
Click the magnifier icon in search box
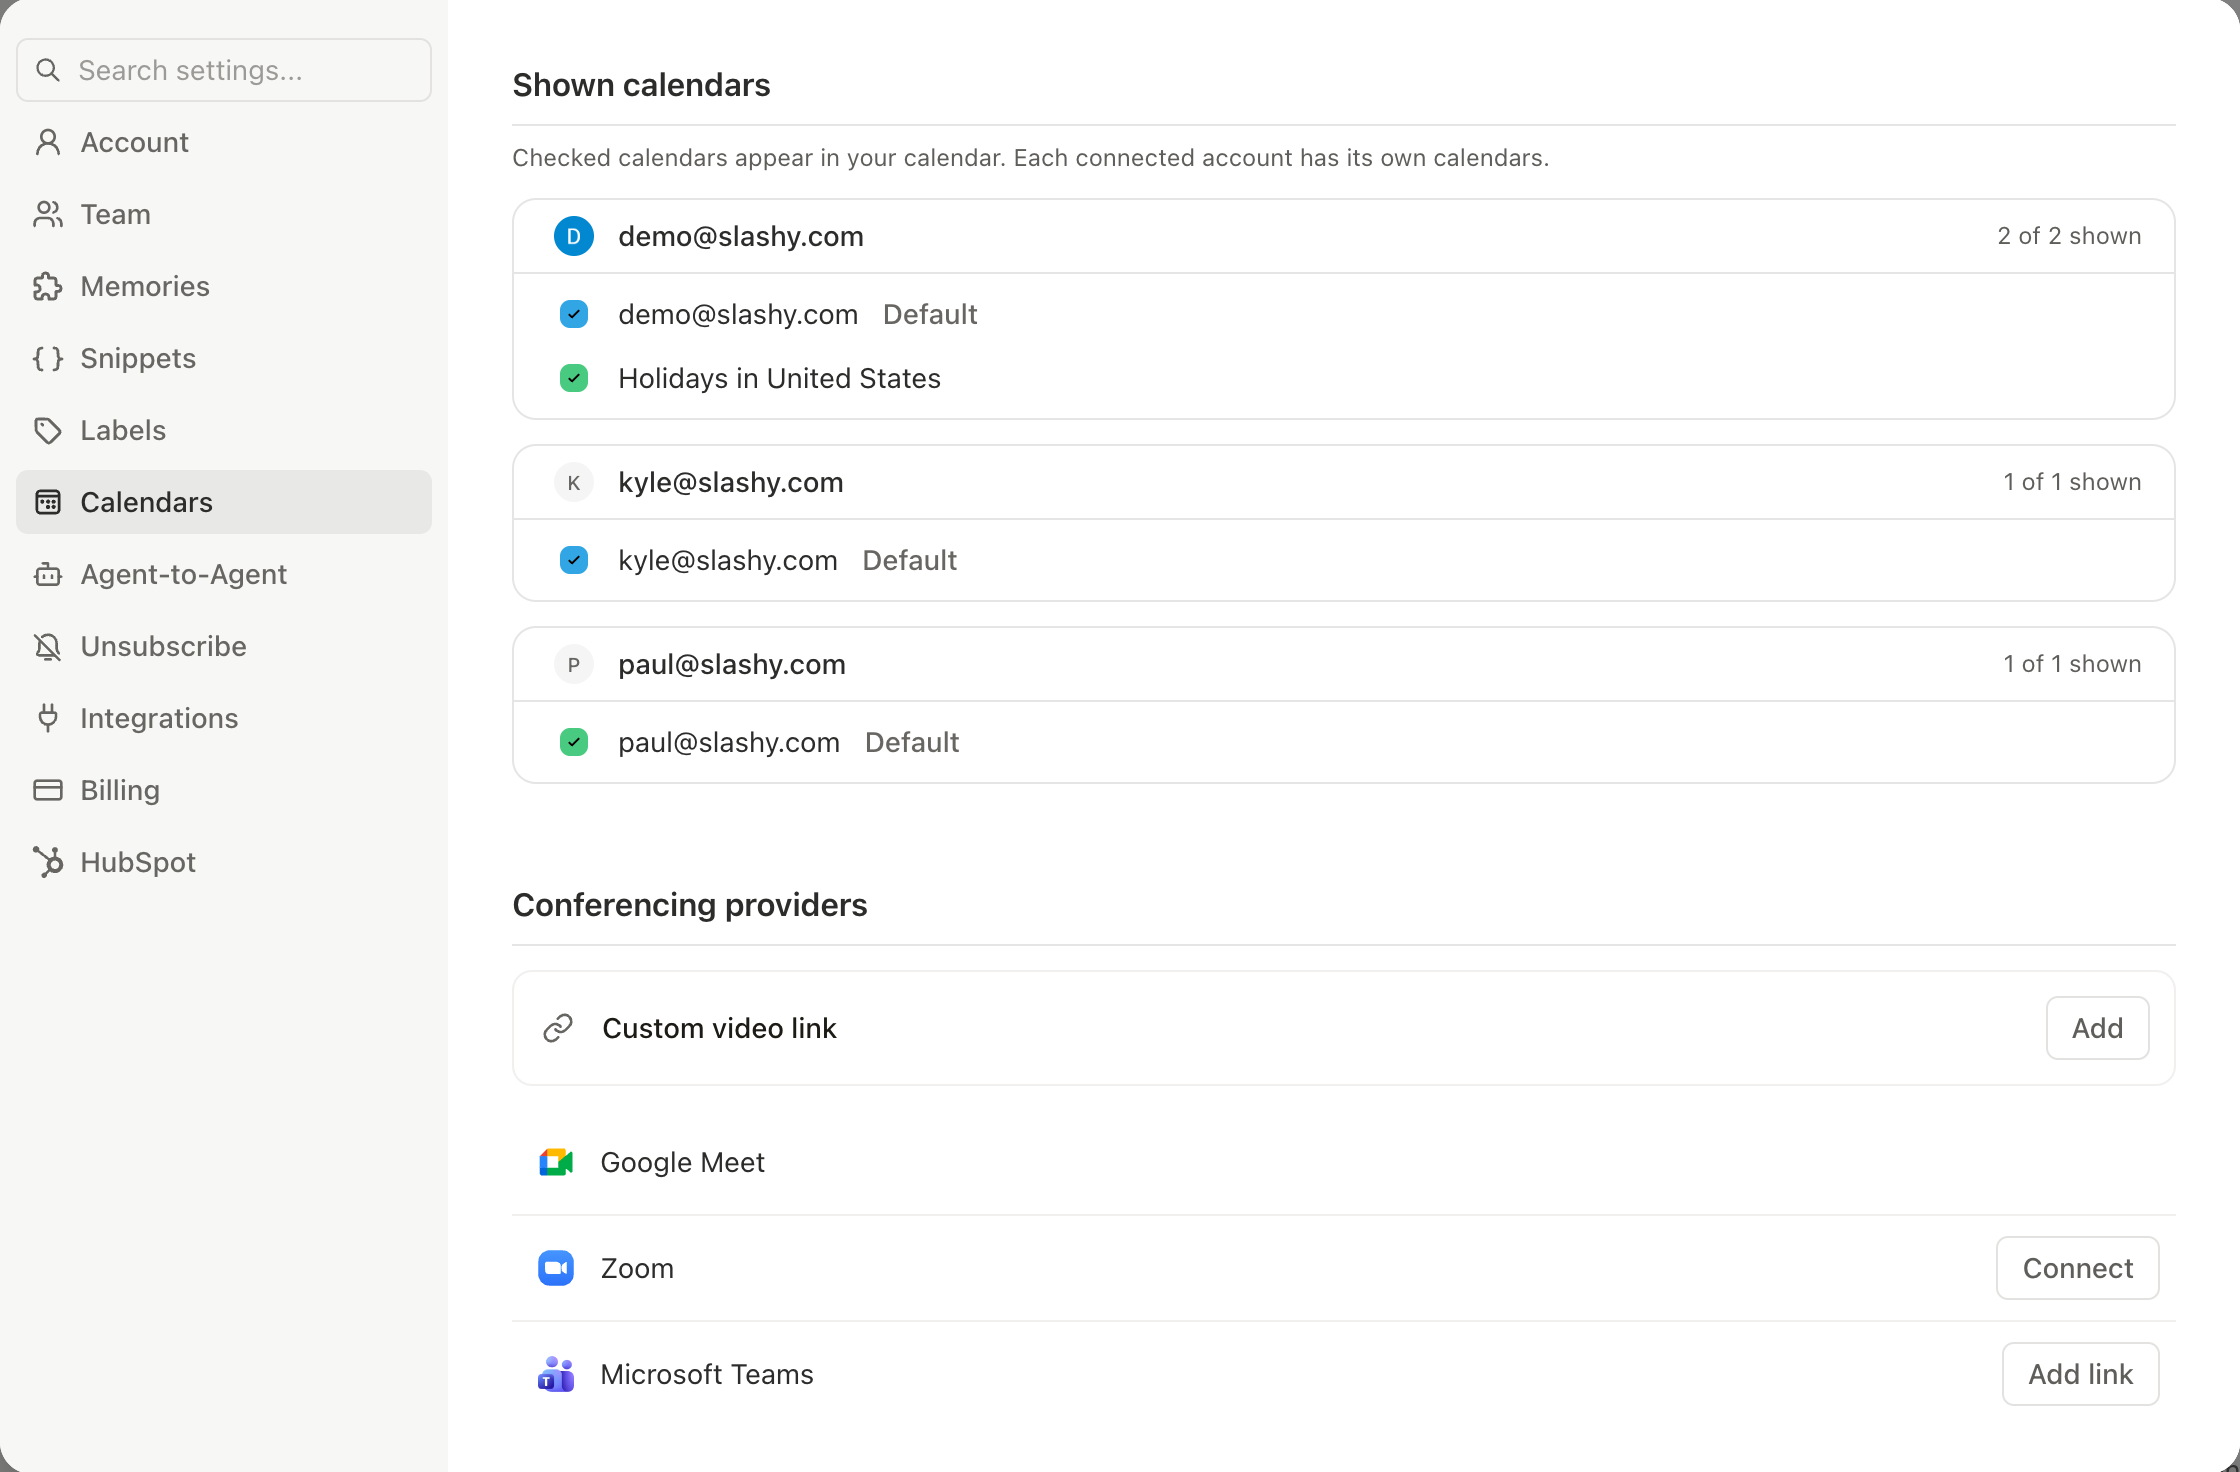click(x=48, y=70)
